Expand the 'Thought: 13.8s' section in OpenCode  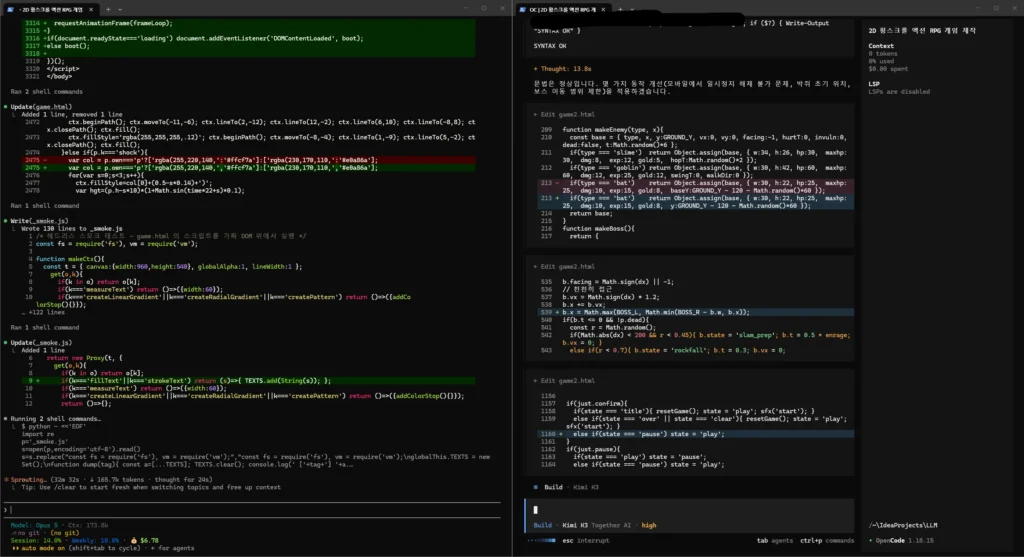click(562, 69)
